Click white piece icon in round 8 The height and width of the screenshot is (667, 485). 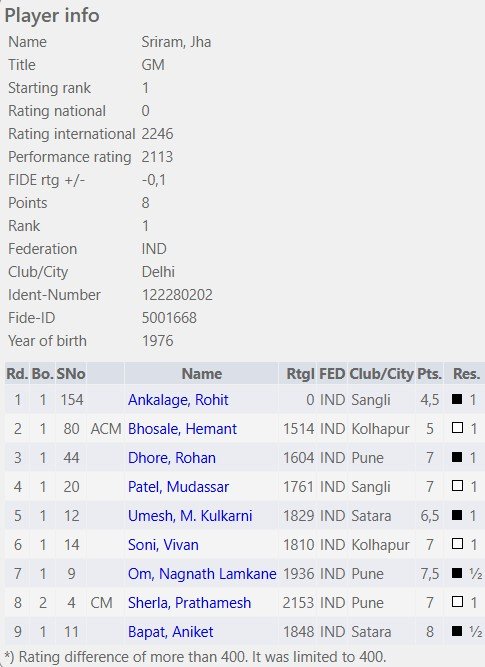[457, 601]
